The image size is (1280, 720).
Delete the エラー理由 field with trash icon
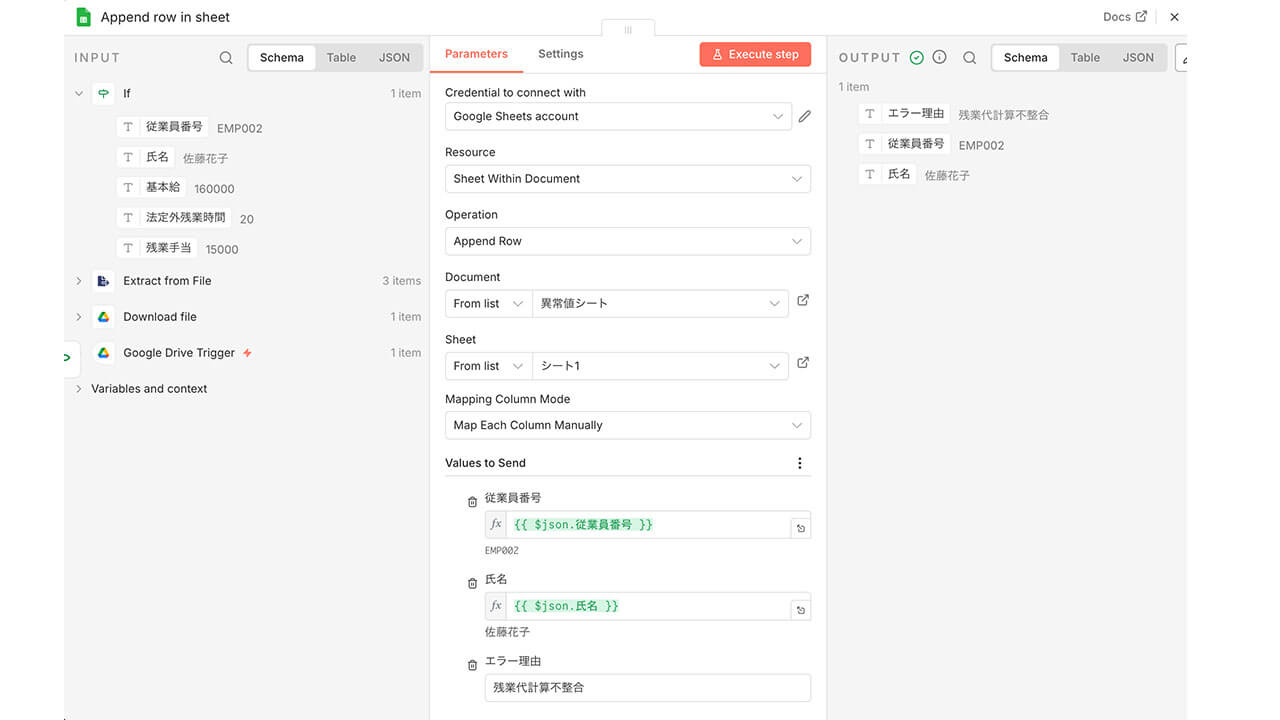472,665
